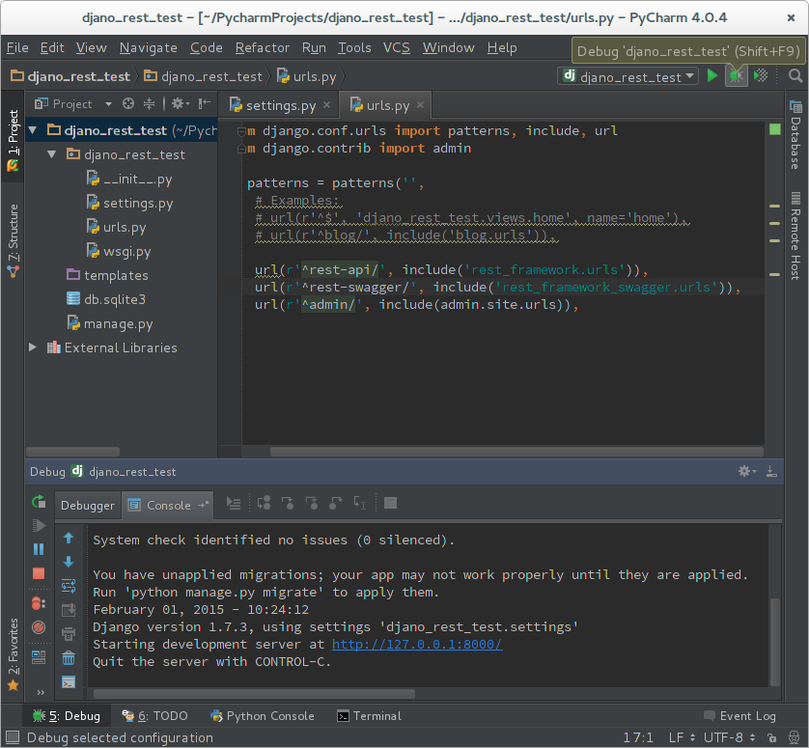Viewport: 809px width, 748px height.
Task: Open link http://127.0.0.1:8000/
Action: pyautogui.click(x=417, y=644)
